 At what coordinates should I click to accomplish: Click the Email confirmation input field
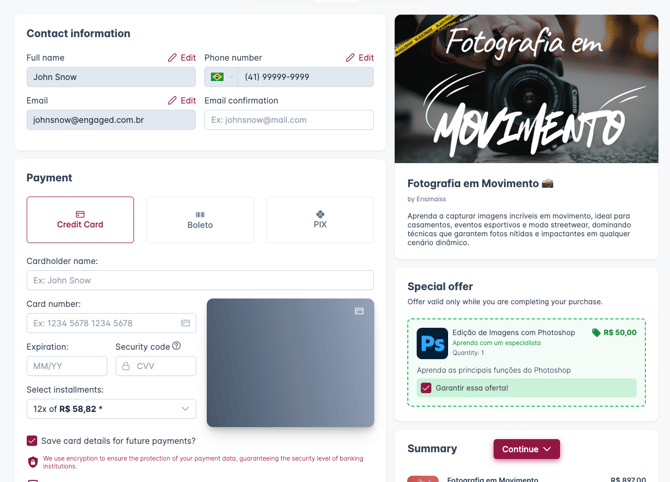click(289, 120)
